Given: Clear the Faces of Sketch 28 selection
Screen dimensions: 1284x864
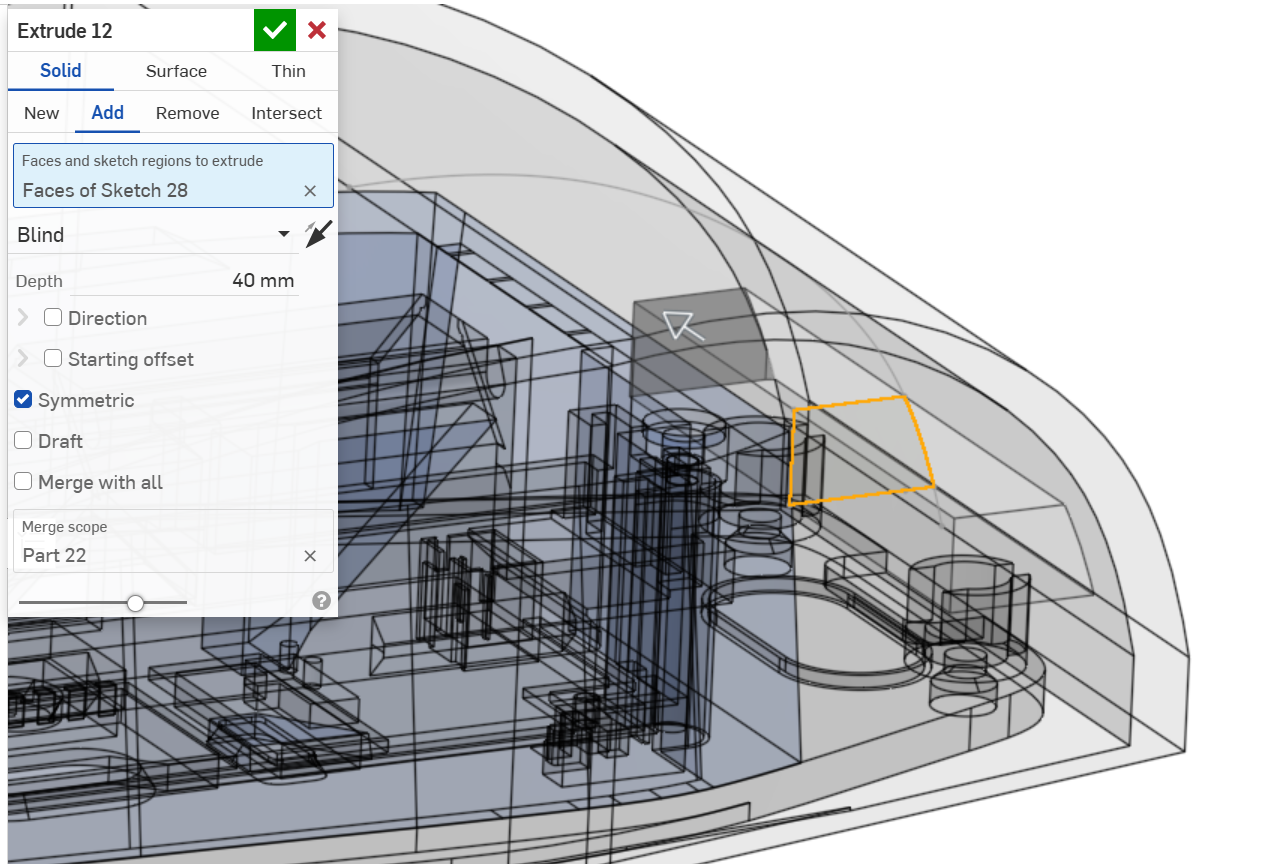Looking at the screenshot, I should point(310,191).
